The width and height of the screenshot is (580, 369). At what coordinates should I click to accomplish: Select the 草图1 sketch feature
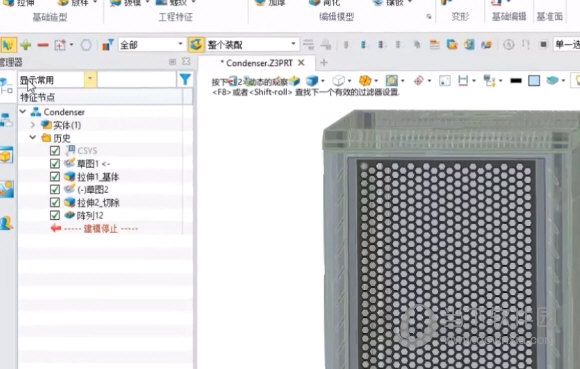[x=93, y=164]
